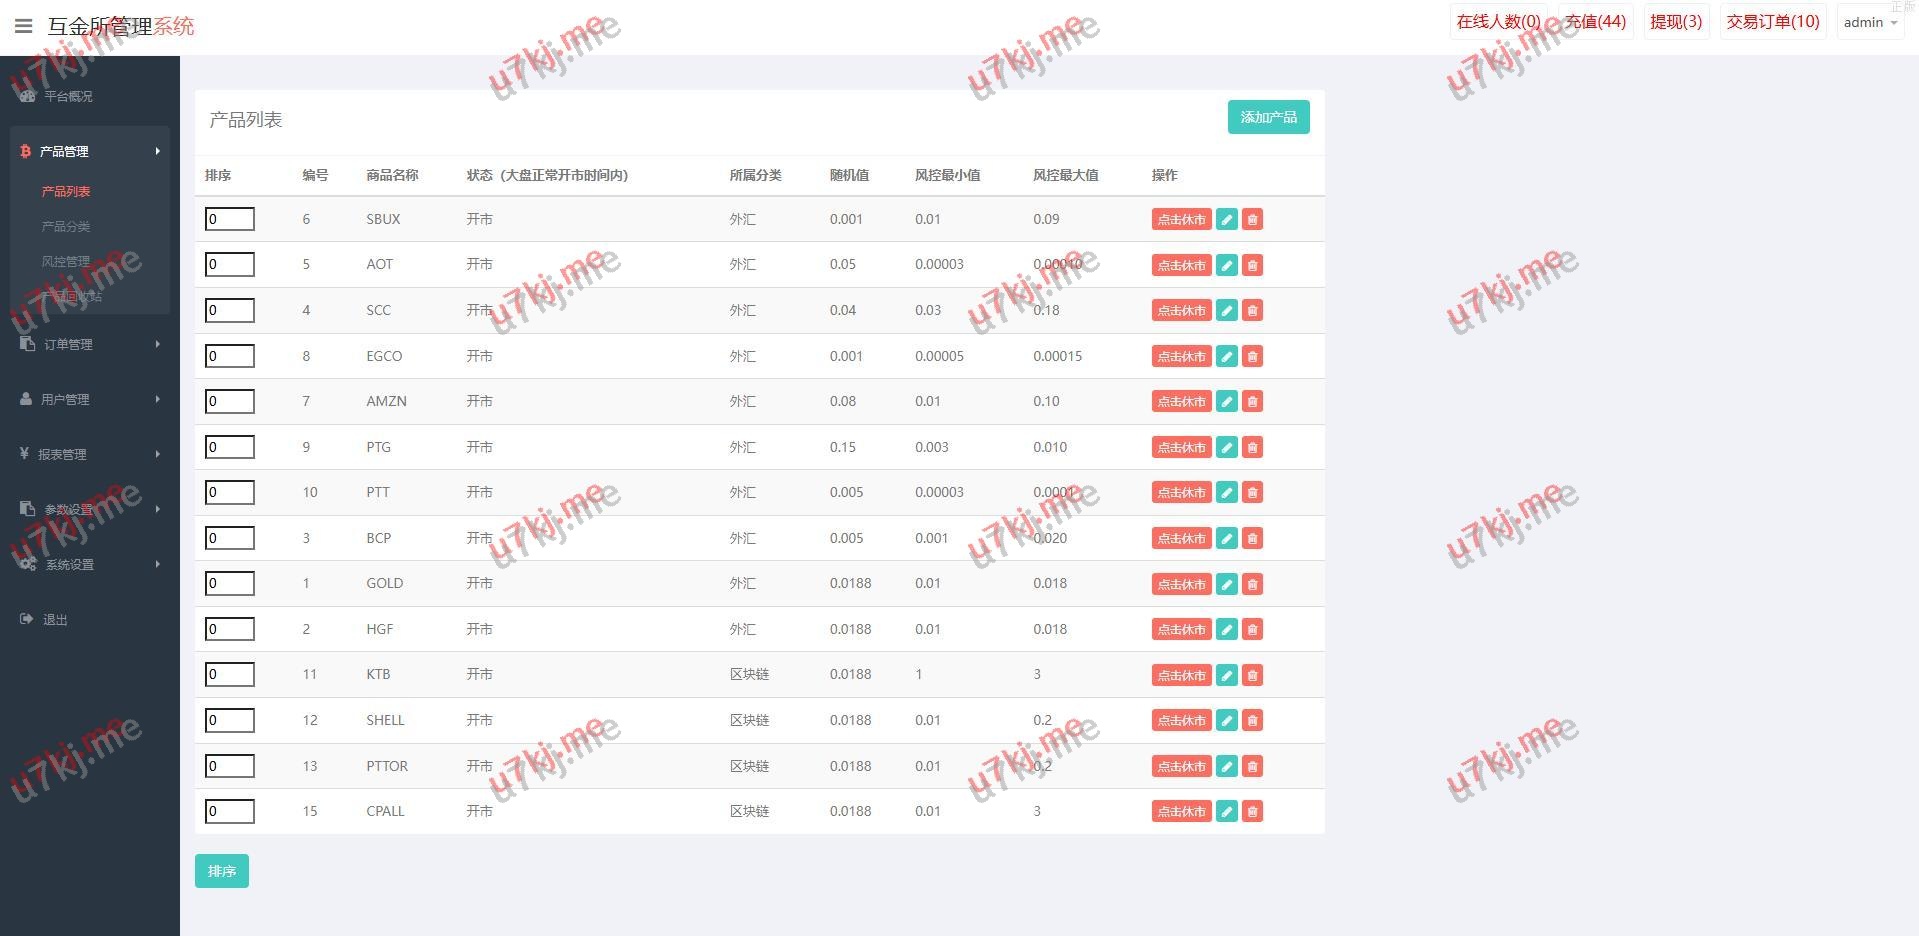Click the 添加产品 button
The height and width of the screenshot is (936, 1919).
pos(1268,117)
